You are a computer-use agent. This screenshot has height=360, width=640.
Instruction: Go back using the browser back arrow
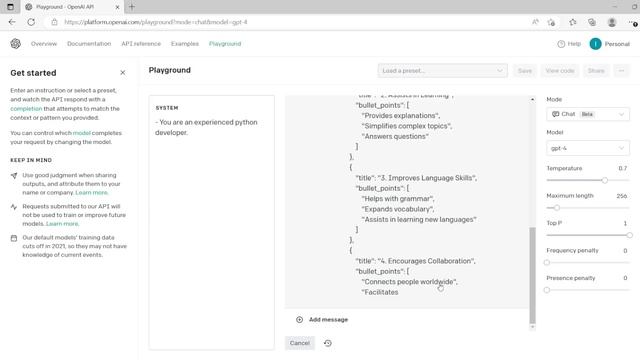point(12,22)
